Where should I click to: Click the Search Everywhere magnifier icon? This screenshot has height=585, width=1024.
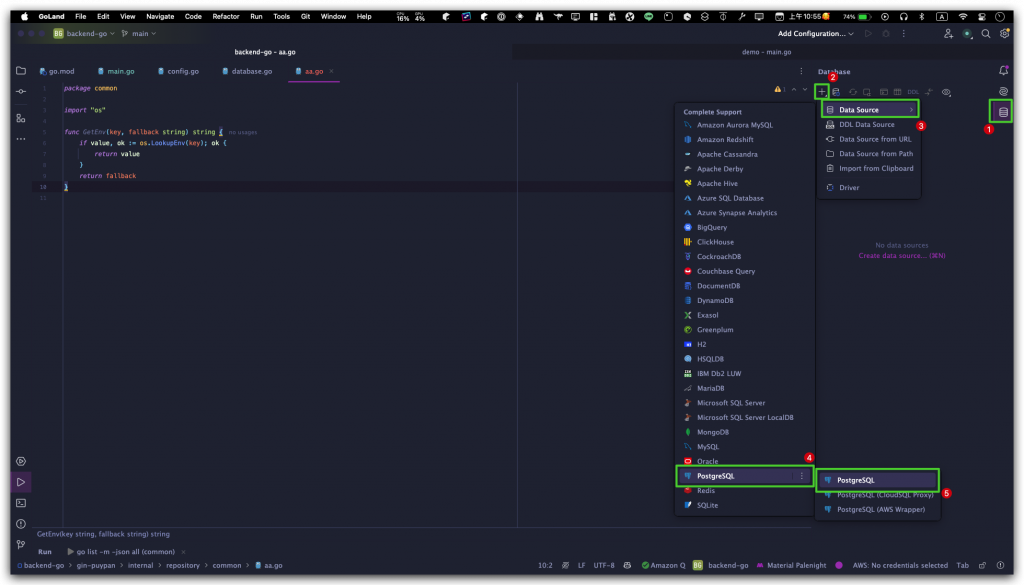pyautogui.click(x=985, y=33)
